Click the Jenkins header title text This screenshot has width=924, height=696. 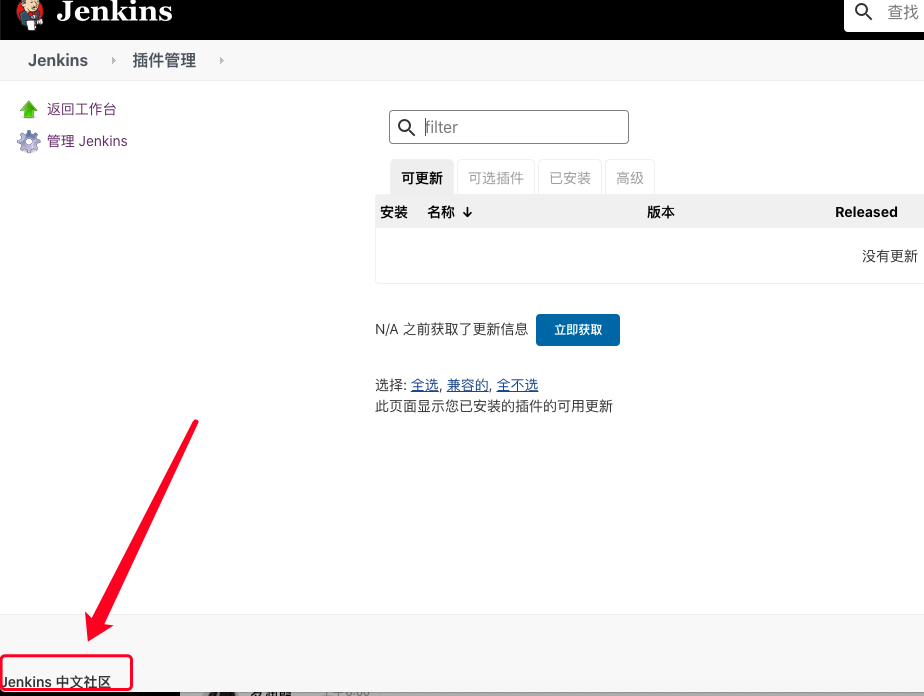(x=114, y=11)
